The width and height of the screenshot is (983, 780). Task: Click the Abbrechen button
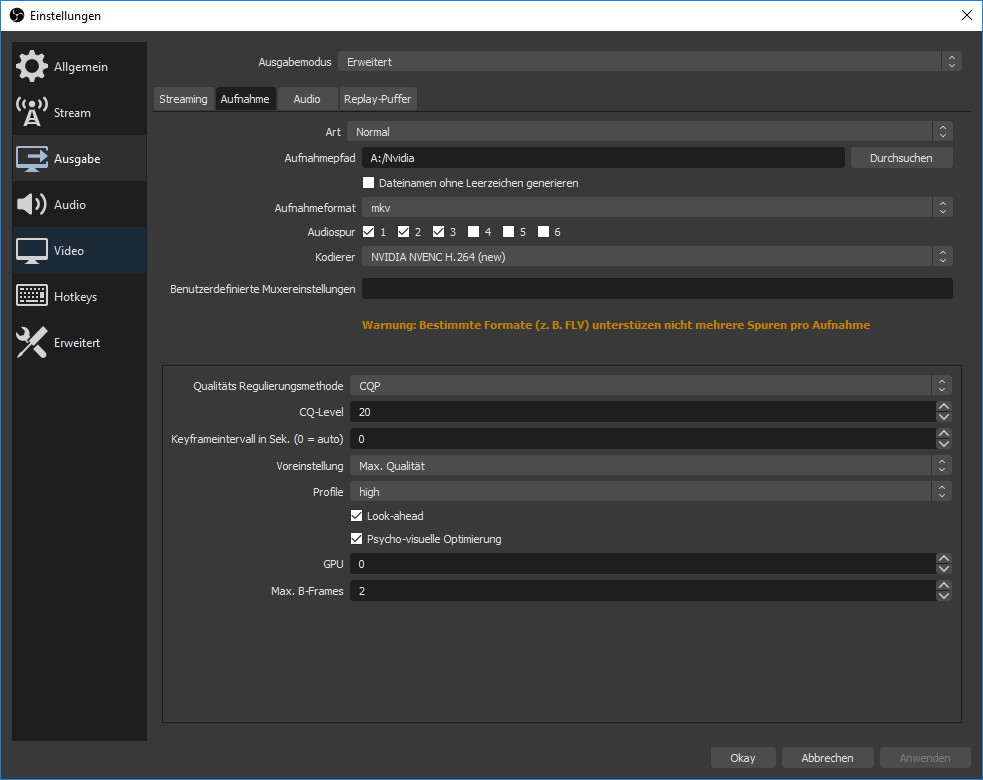click(828, 757)
